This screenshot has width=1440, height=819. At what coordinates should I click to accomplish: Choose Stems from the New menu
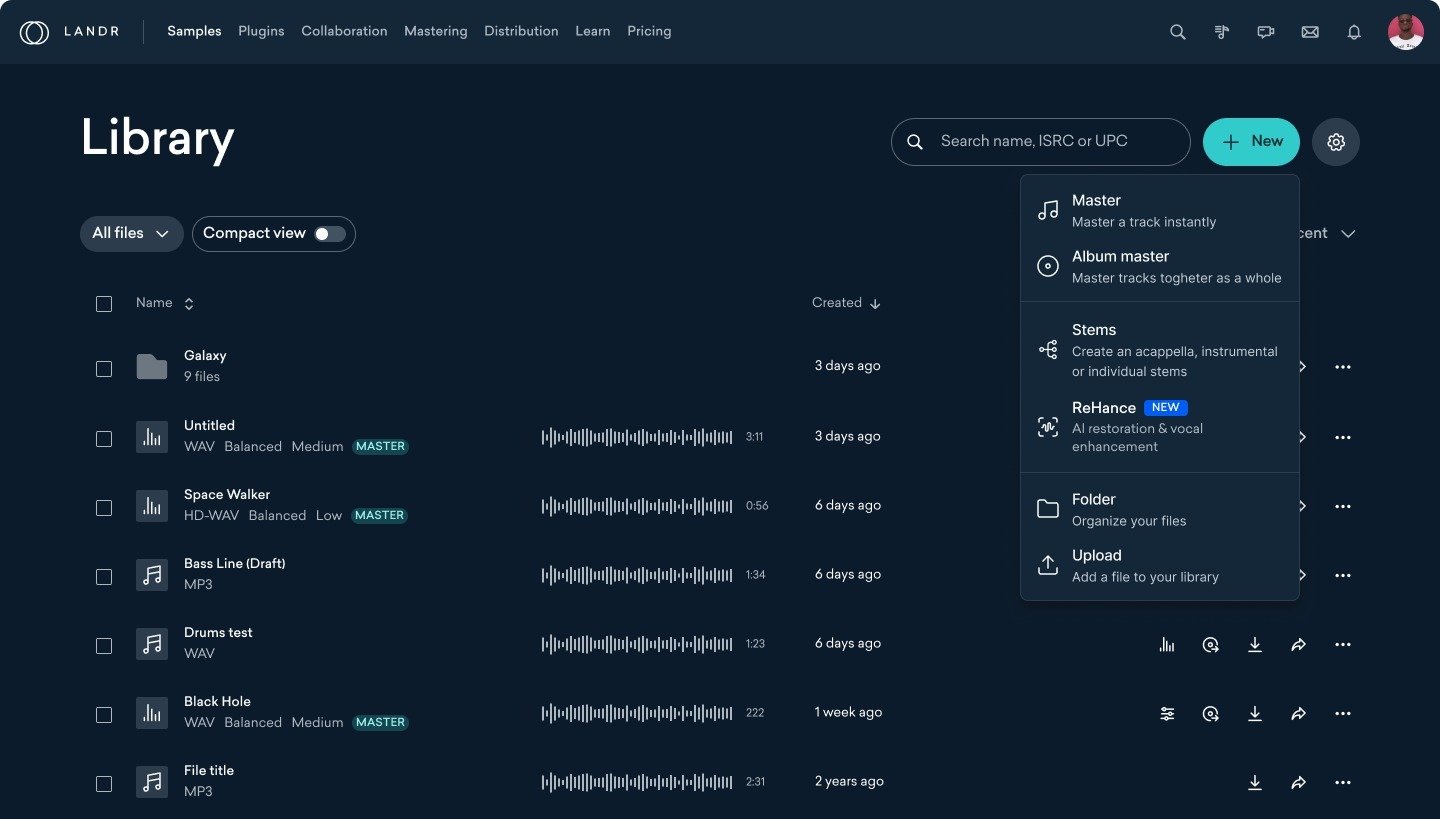(x=1160, y=350)
